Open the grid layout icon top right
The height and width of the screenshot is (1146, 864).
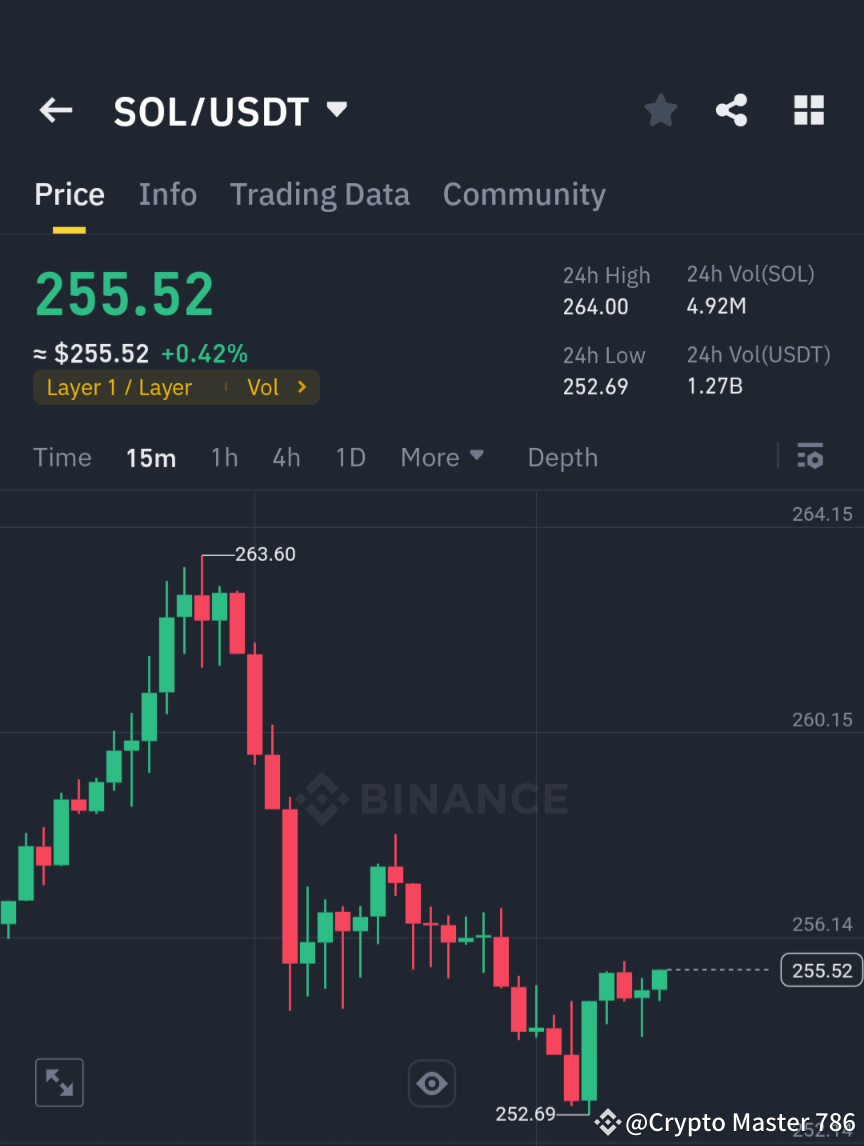click(808, 110)
